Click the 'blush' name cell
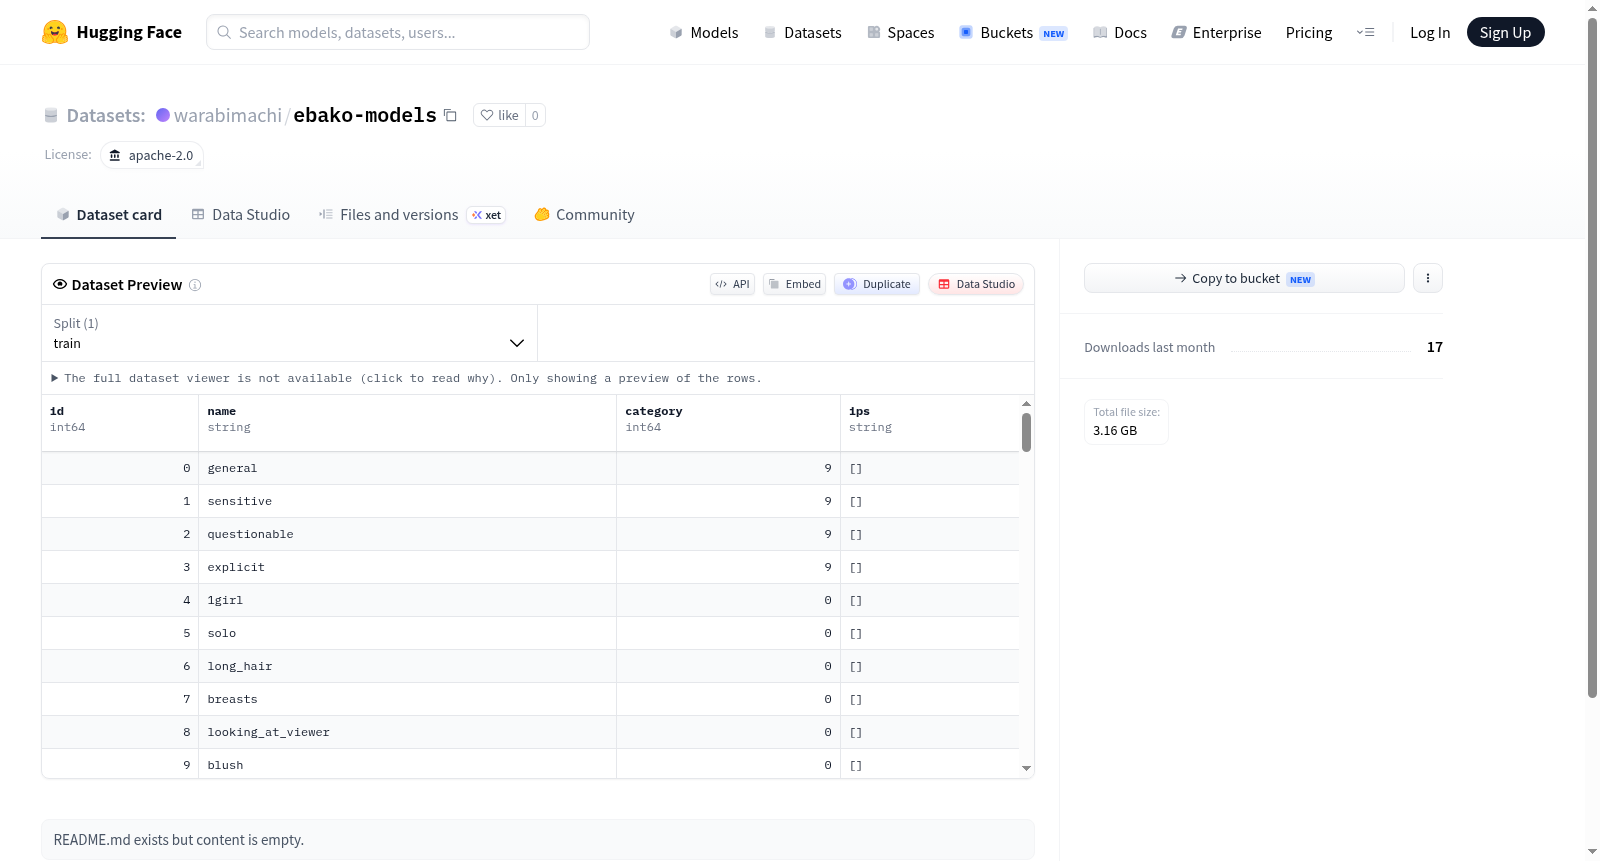The image size is (1600, 861). (407, 764)
